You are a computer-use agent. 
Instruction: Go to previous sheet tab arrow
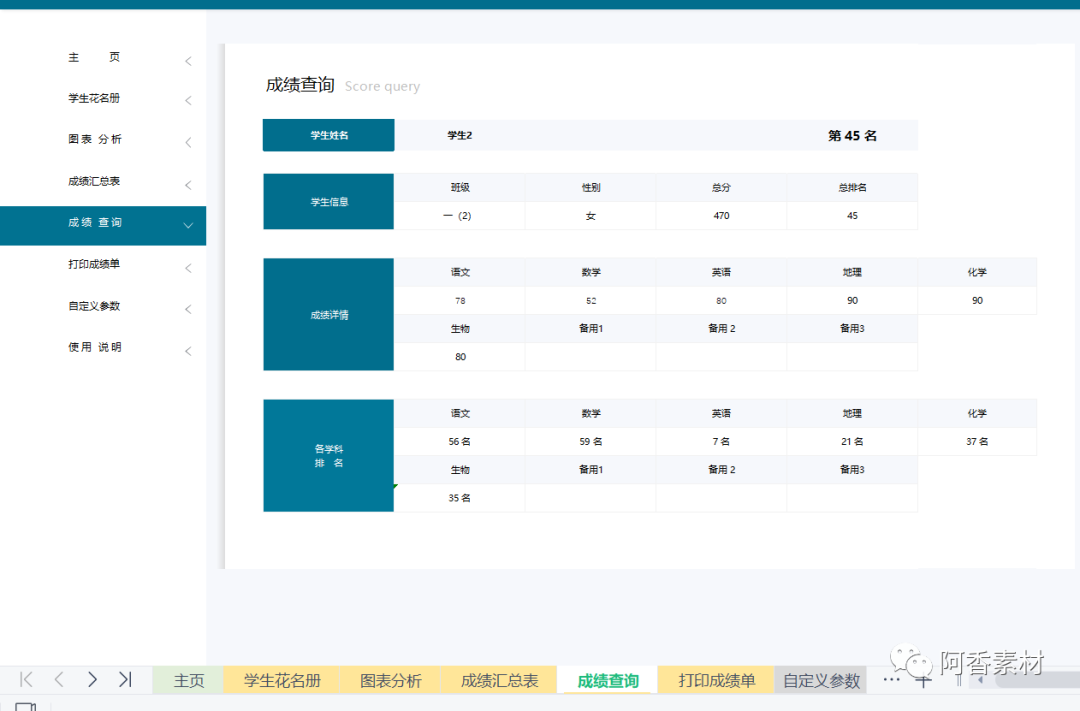[59, 680]
